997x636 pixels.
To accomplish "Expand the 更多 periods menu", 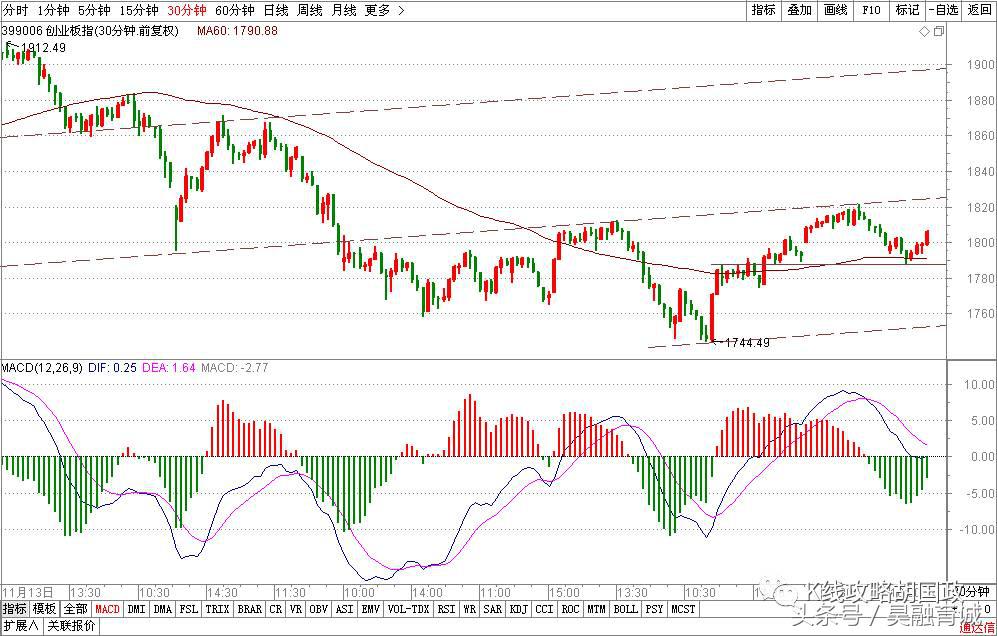I will click(384, 10).
